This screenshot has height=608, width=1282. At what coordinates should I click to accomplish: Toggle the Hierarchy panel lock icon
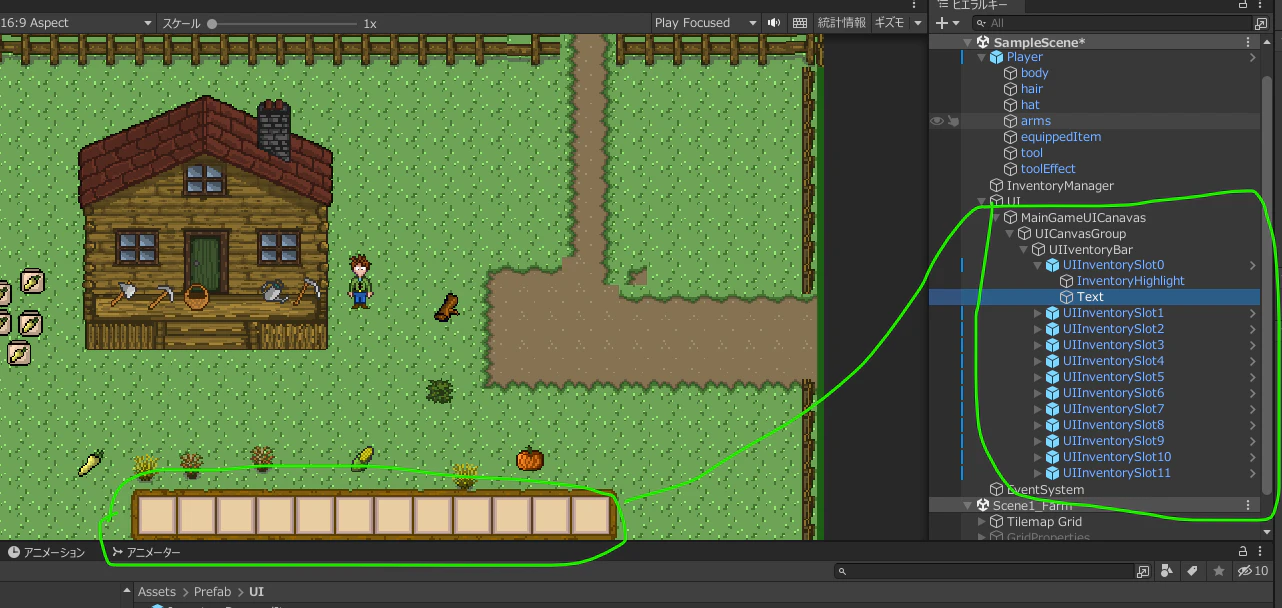(x=1243, y=5)
